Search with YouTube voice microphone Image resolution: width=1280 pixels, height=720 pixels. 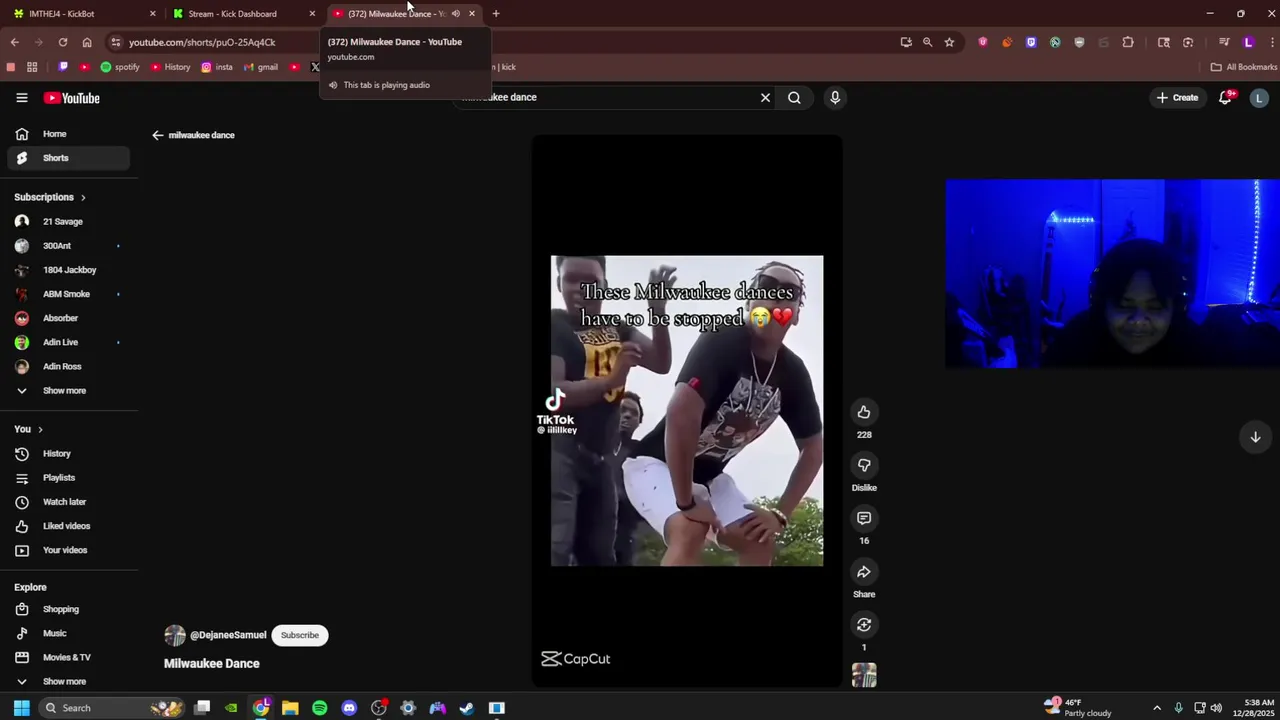tap(835, 98)
